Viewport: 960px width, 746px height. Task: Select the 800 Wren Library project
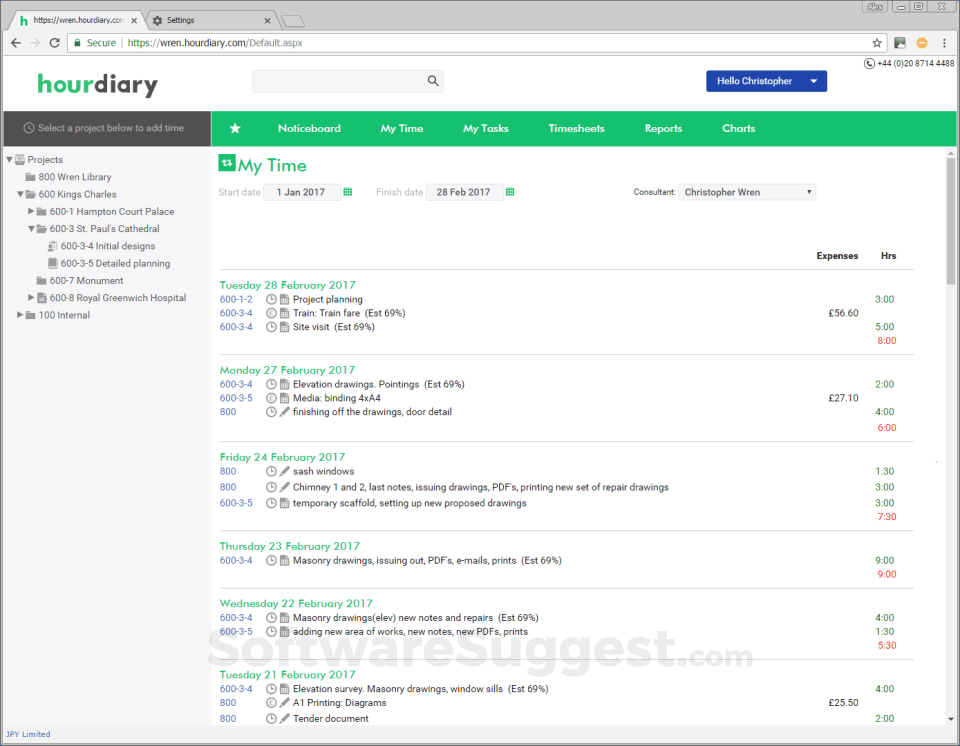pos(75,177)
